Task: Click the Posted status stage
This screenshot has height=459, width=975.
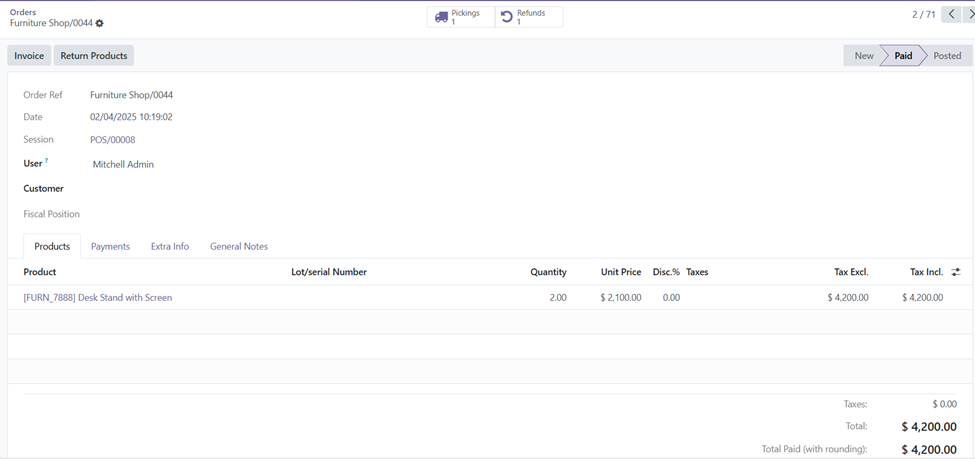Action: tap(947, 56)
